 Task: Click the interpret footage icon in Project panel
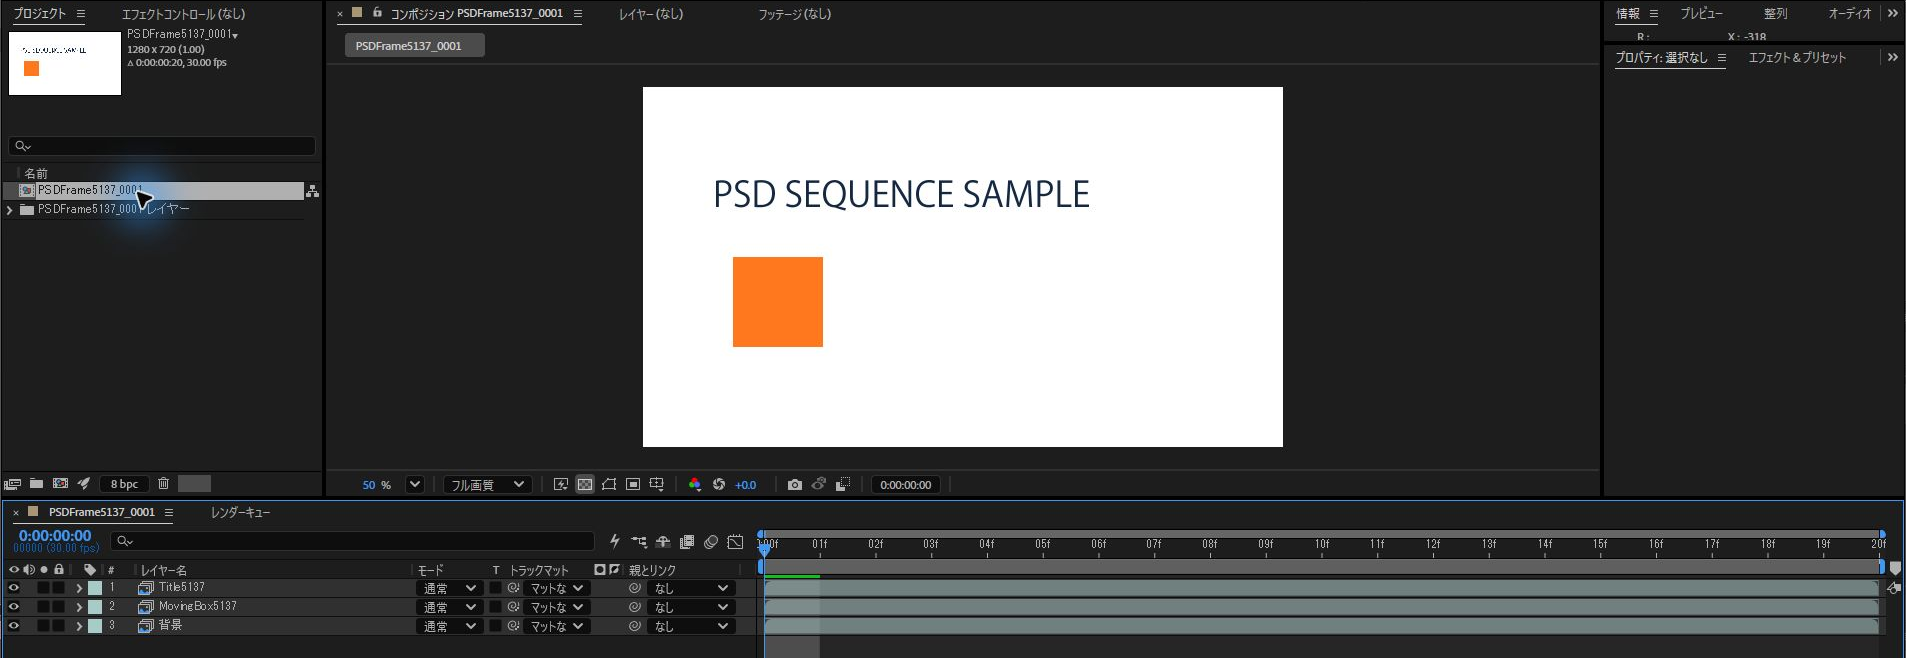click(x=13, y=484)
